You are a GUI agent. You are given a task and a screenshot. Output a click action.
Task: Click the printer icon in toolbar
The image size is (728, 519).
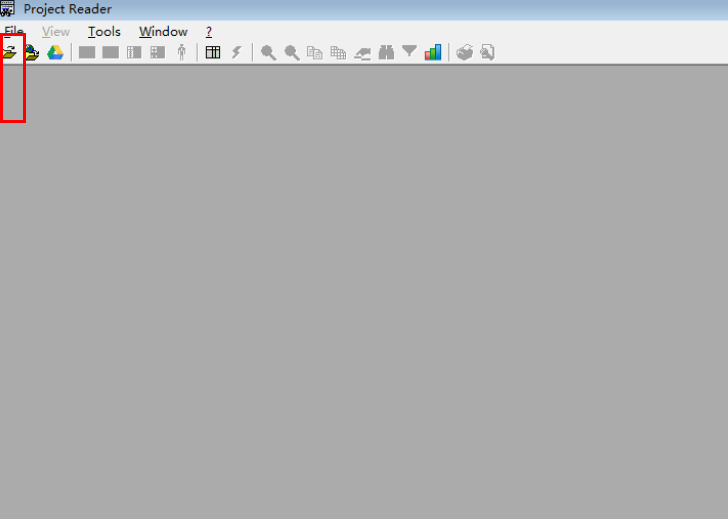[x=464, y=52]
